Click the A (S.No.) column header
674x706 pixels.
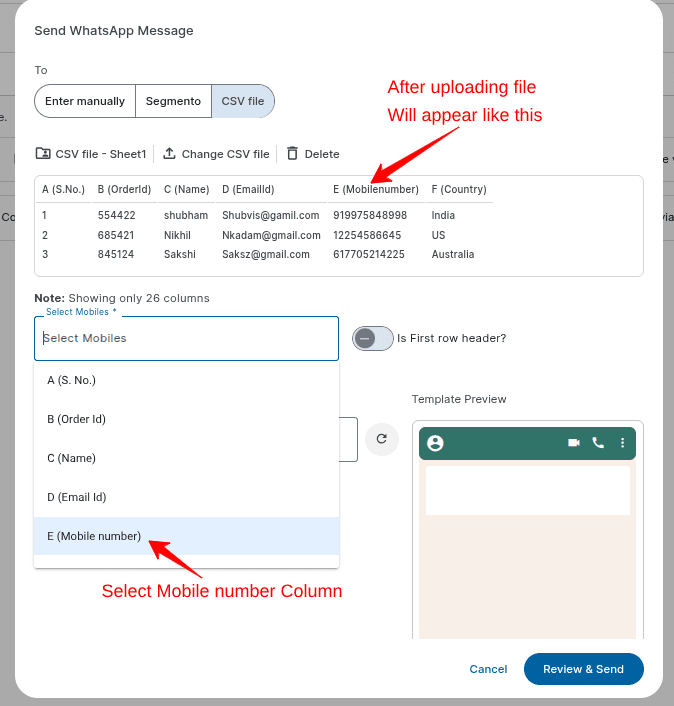click(x=63, y=190)
